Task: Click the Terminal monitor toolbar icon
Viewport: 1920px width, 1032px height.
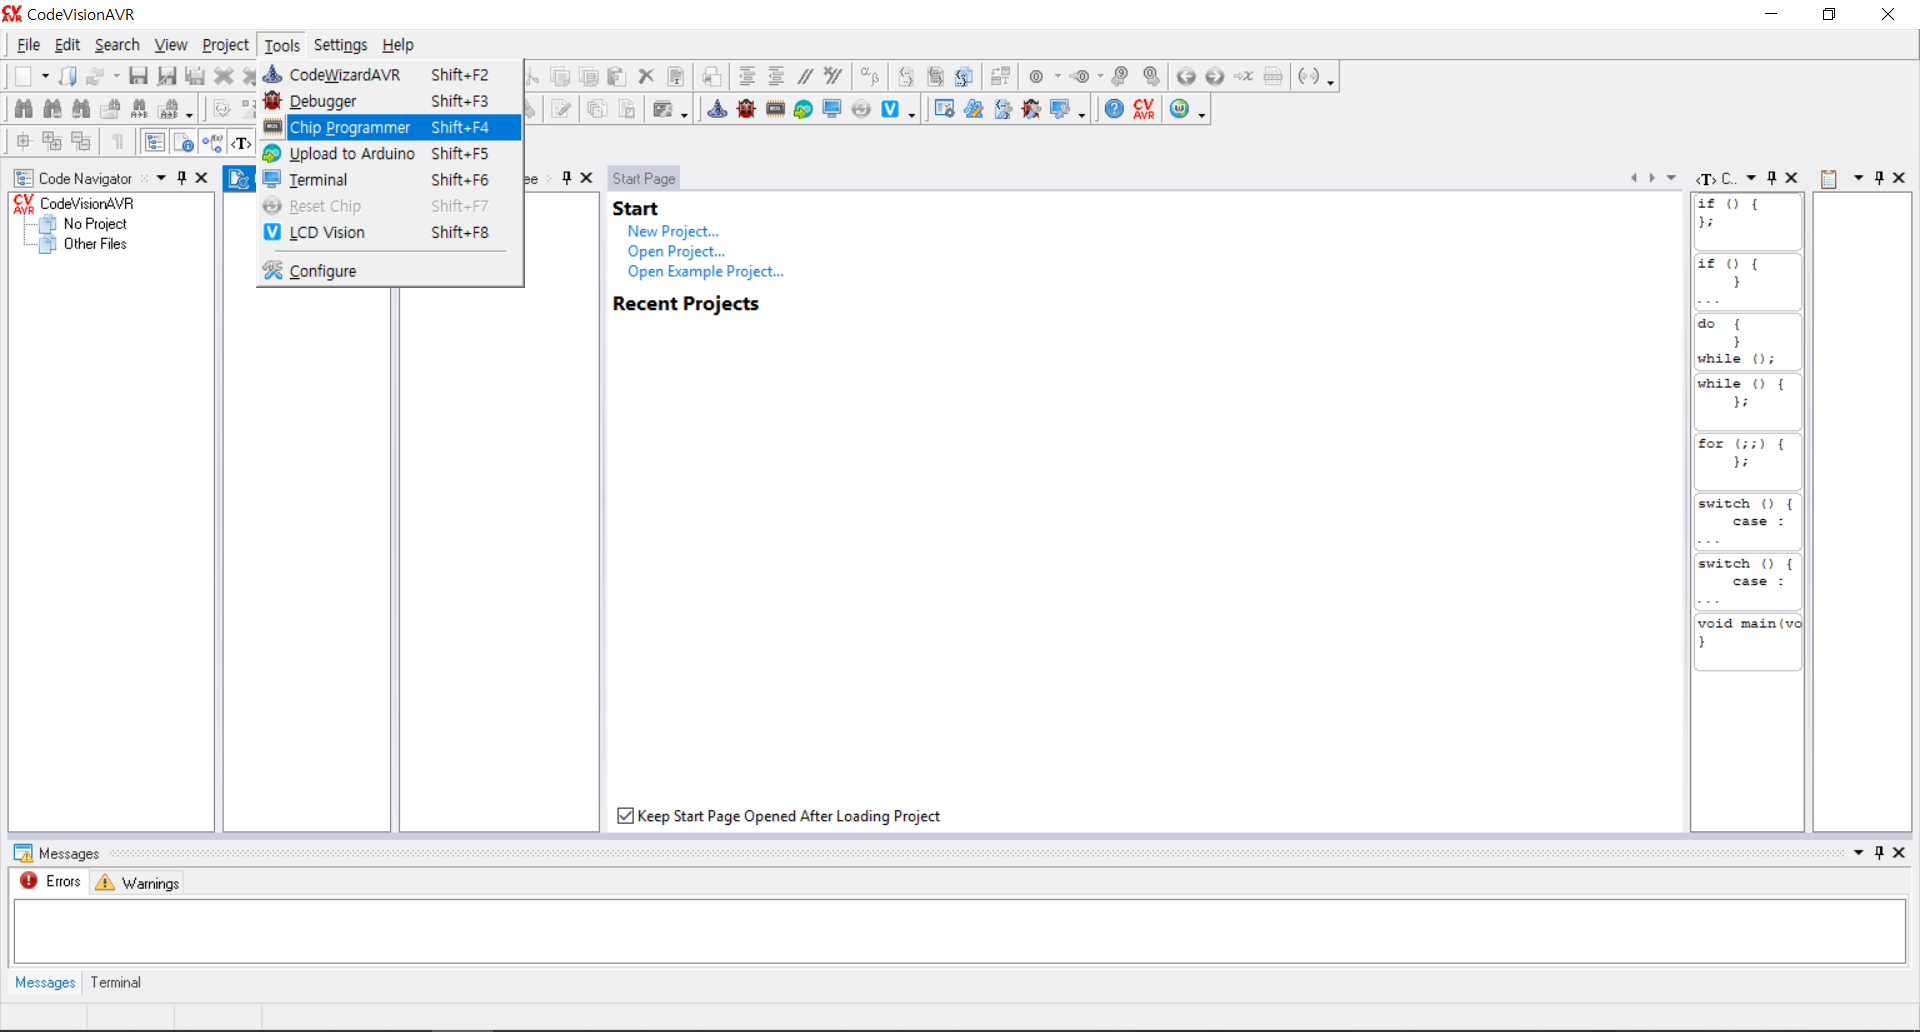Action: 832,109
